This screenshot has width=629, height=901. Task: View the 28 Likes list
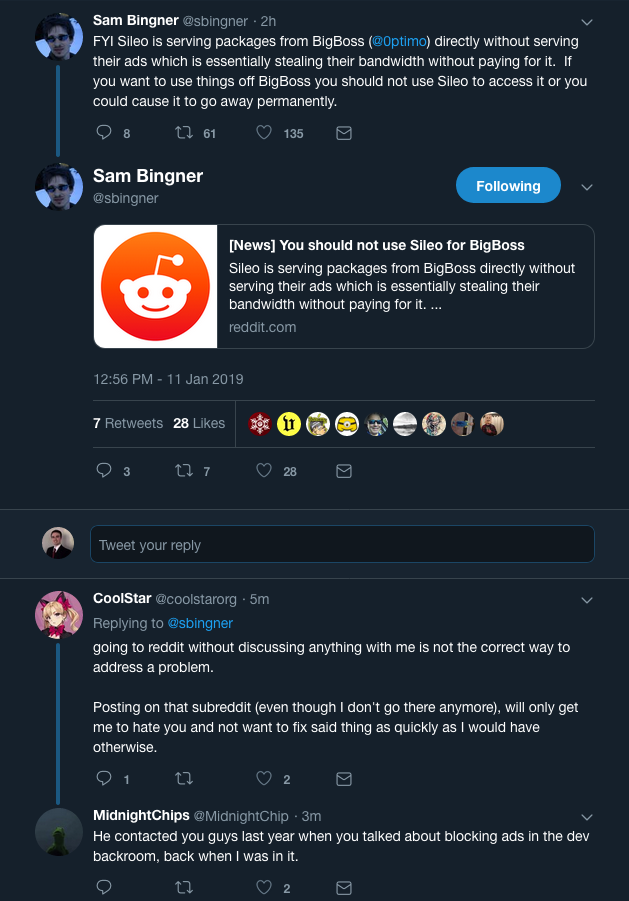[x=199, y=423]
